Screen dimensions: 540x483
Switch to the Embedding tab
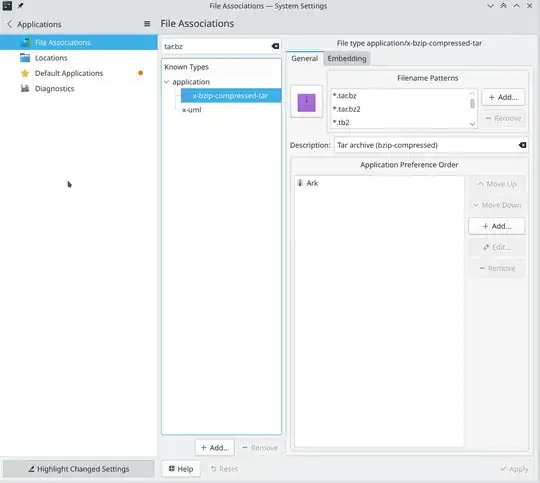[347, 58]
